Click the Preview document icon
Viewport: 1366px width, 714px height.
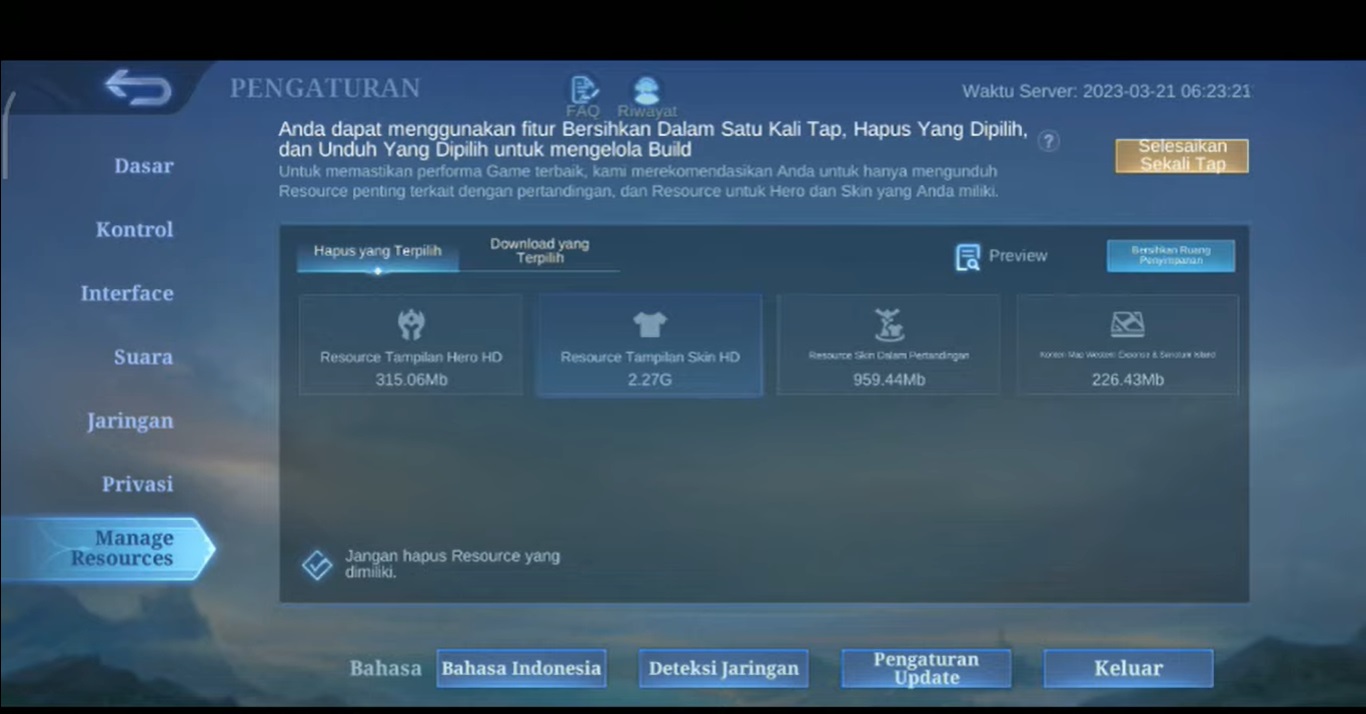pyautogui.click(x=967, y=257)
